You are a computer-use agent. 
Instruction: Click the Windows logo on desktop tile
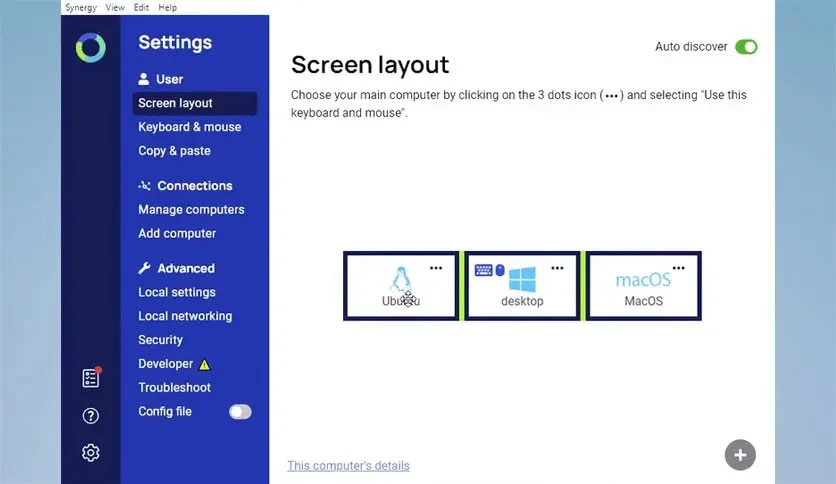(522, 279)
